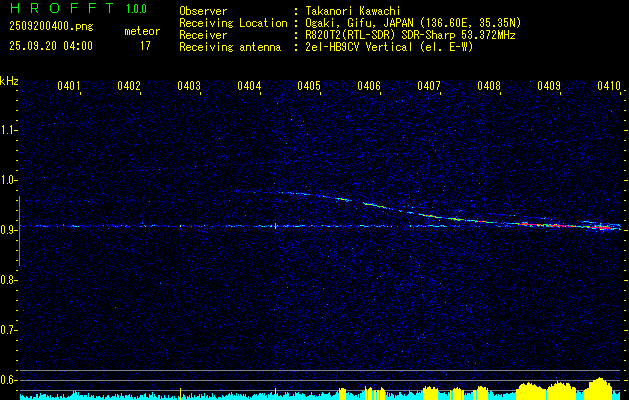
Task: Click the 0.6 kHz axis label
Action: pyautogui.click(x=8, y=380)
